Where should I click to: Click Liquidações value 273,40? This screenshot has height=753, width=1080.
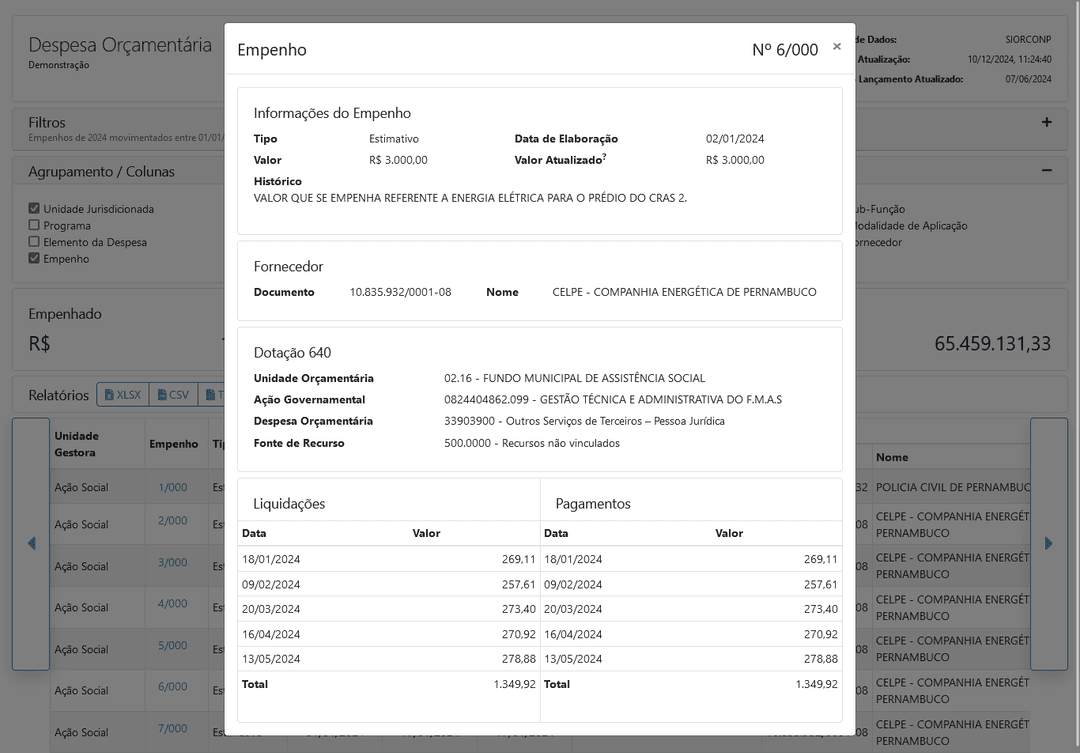coord(519,609)
